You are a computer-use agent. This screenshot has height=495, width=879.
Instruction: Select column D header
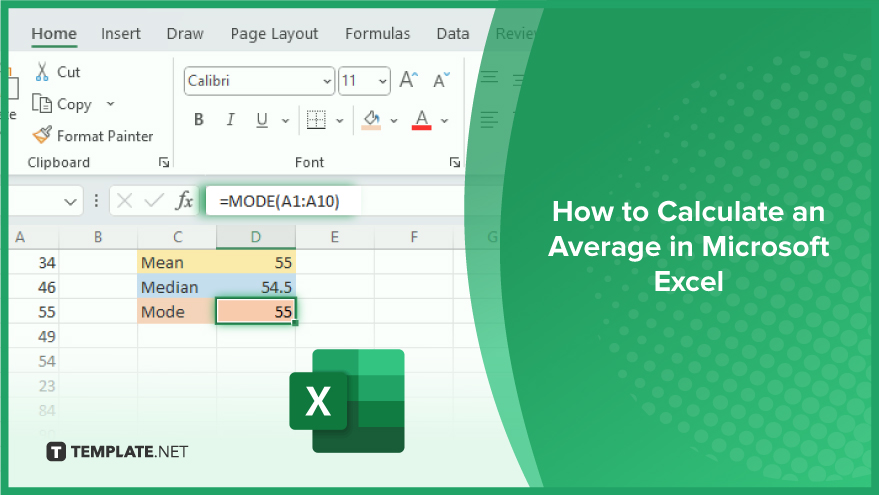click(256, 237)
